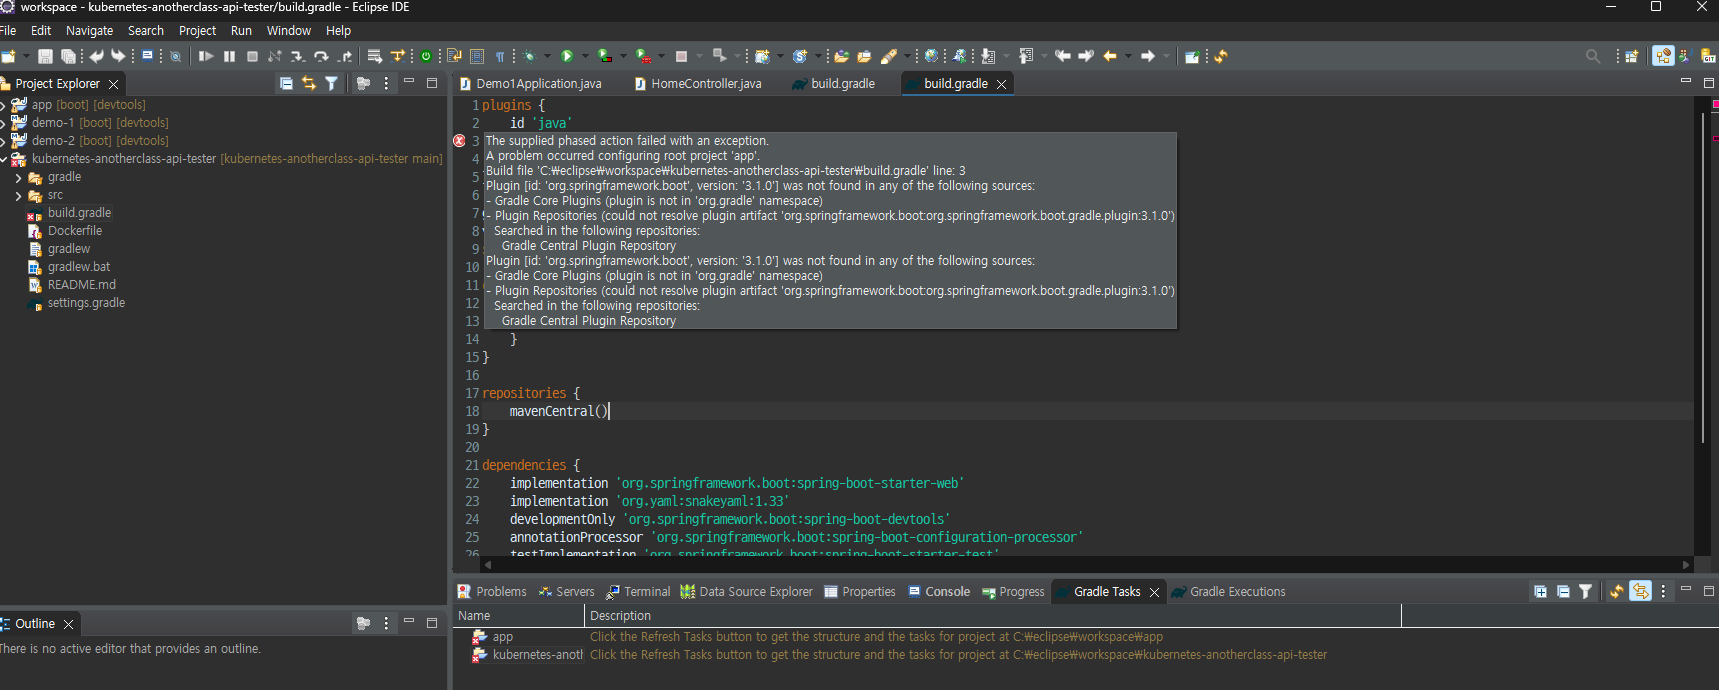Image resolution: width=1719 pixels, height=690 pixels.
Task: Switch to Demo1Application.java tab
Action: coord(530,84)
